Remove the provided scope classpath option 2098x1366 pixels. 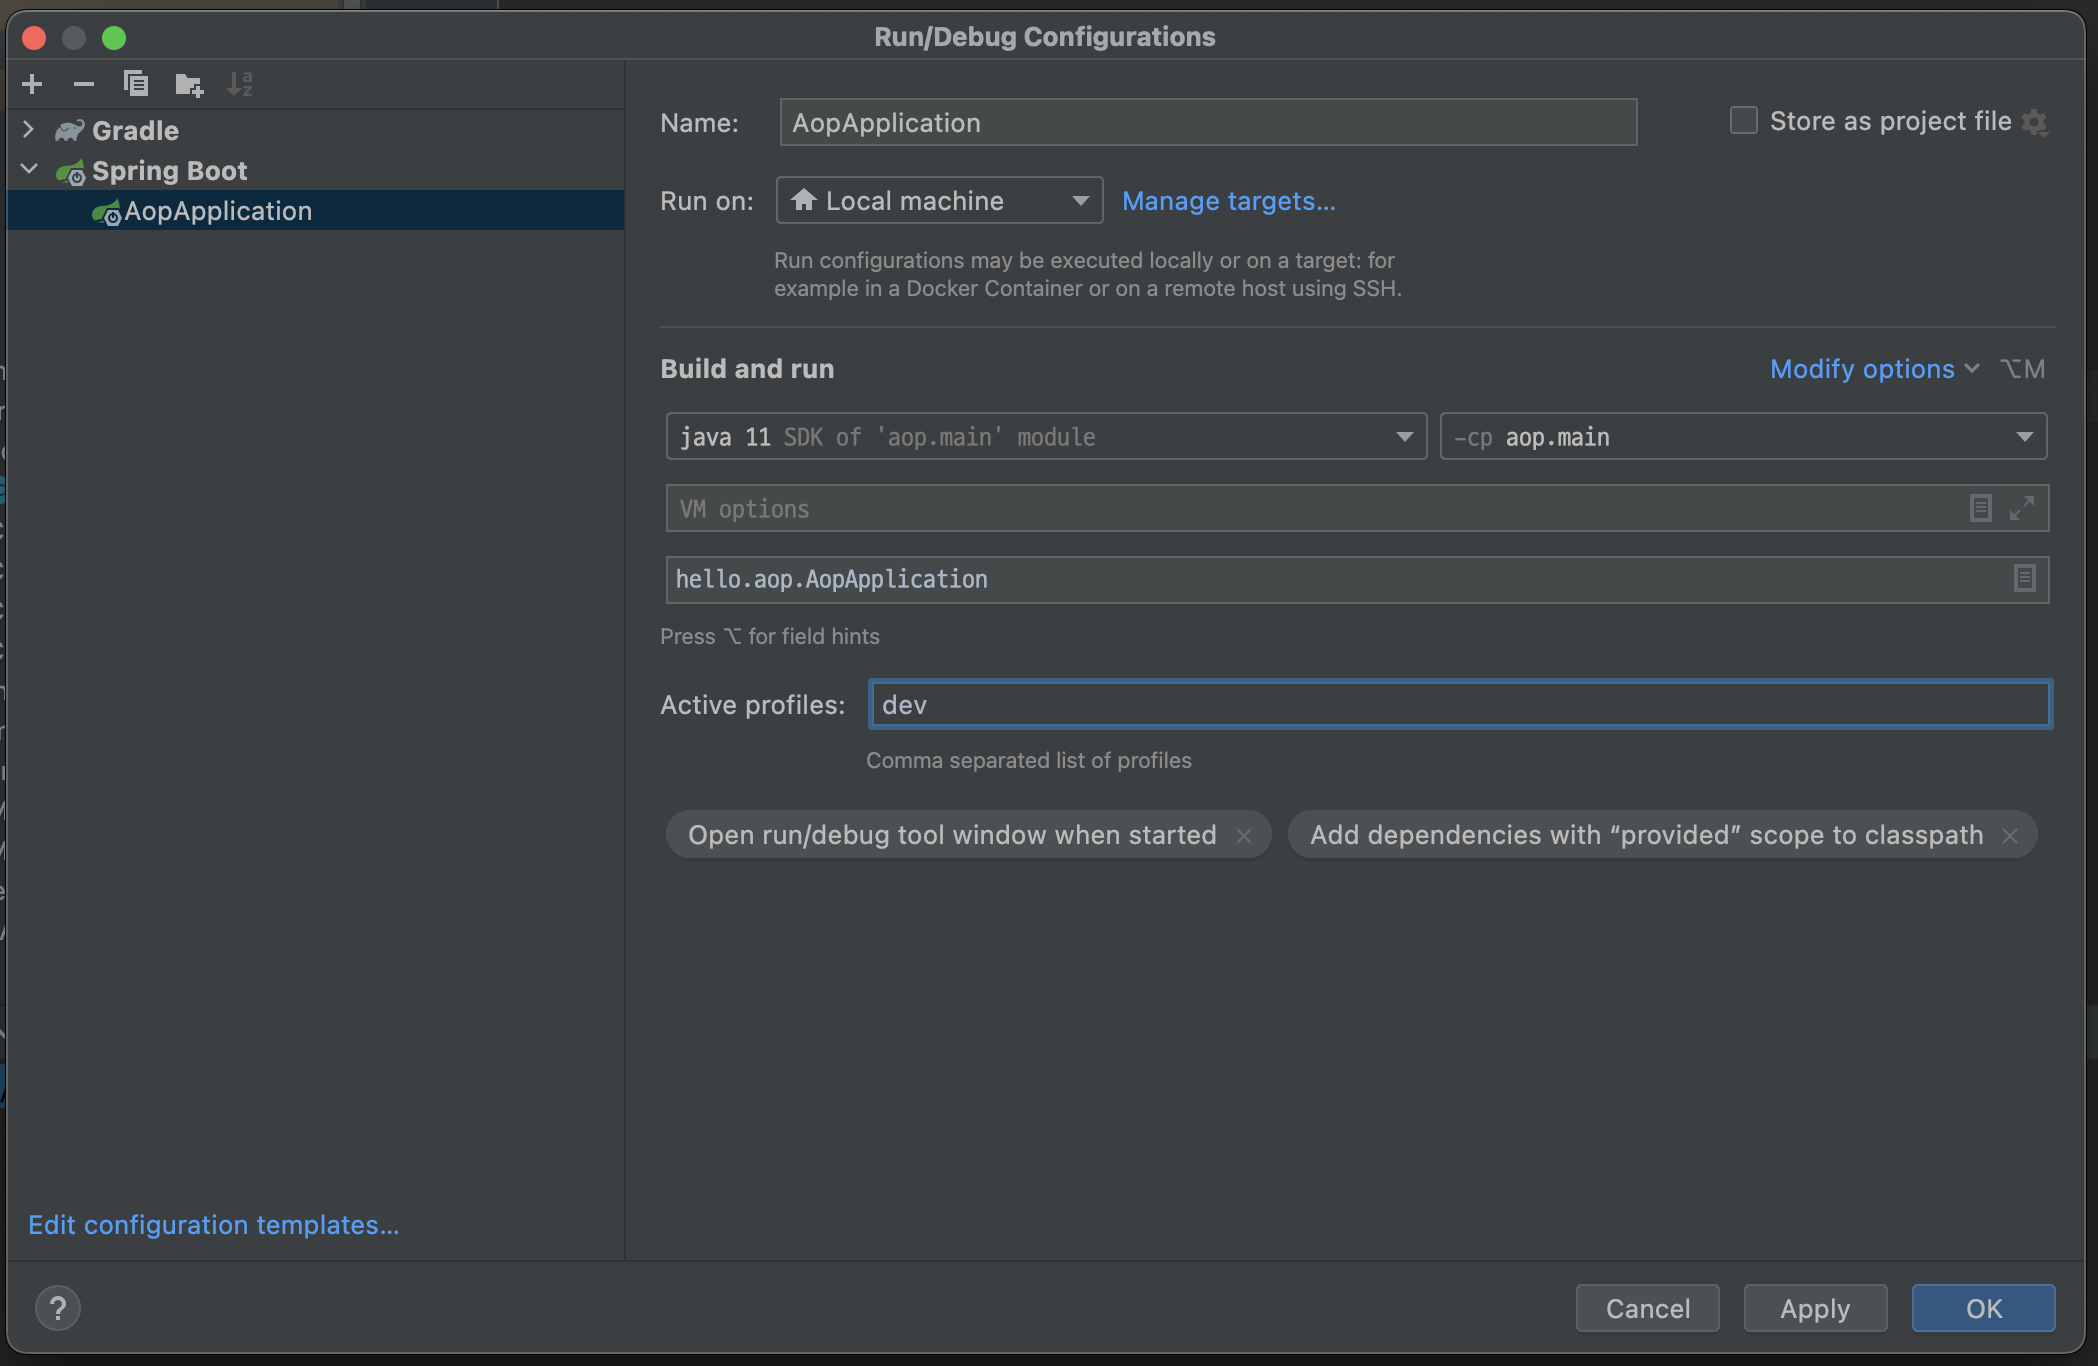pyautogui.click(x=2010, y=835)
